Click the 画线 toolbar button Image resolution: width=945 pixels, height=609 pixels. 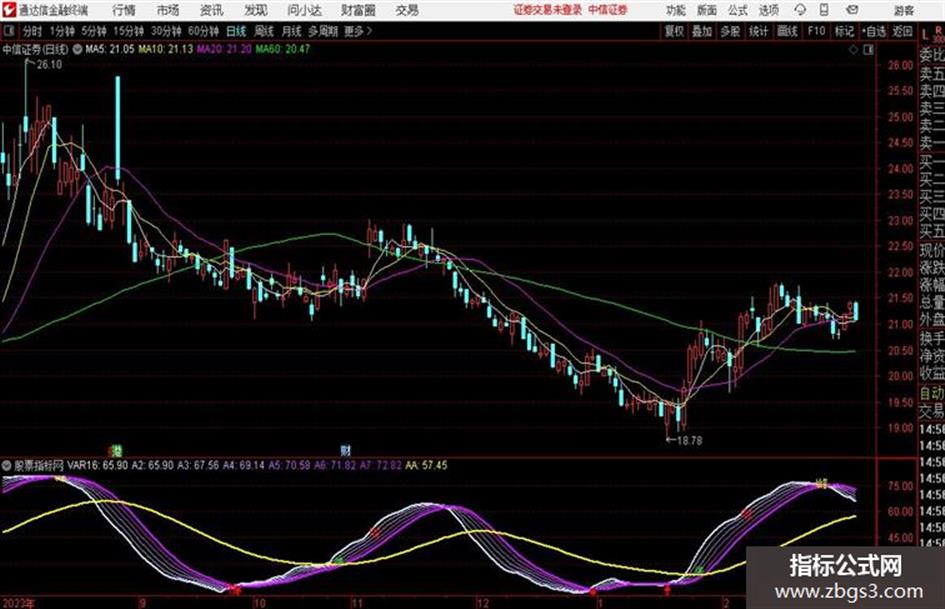coord(787,31)
